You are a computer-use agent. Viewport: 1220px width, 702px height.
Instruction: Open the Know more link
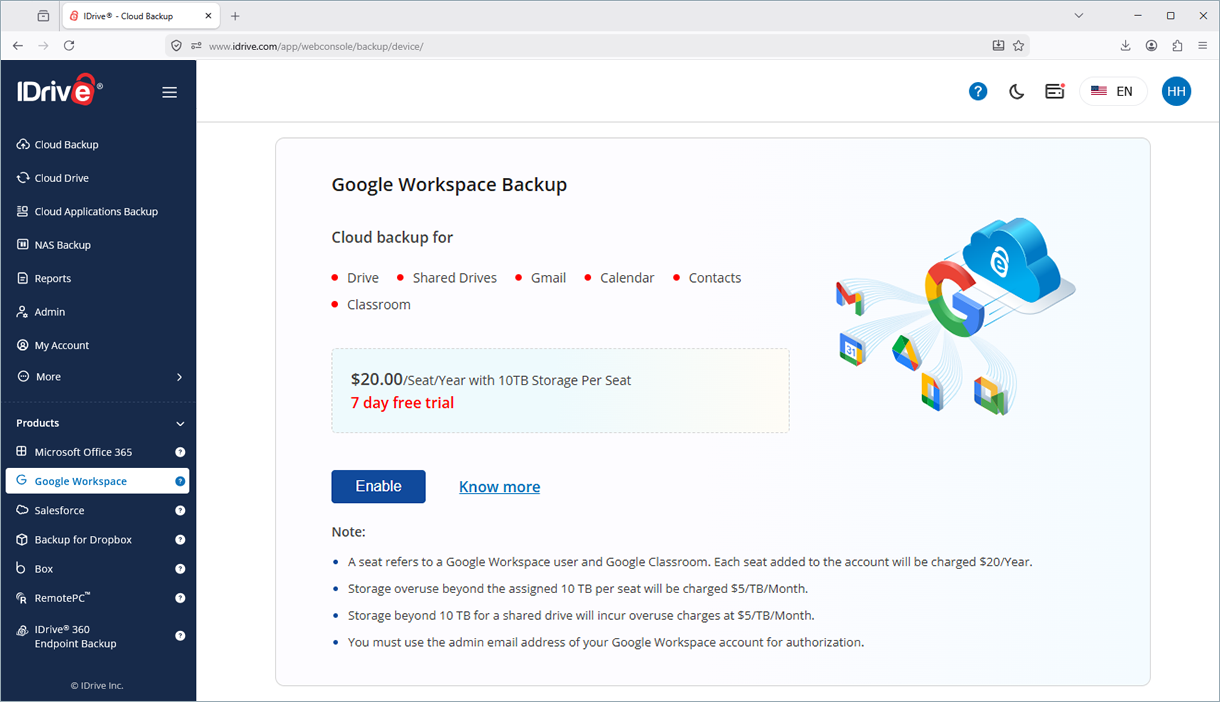point(499,487)
